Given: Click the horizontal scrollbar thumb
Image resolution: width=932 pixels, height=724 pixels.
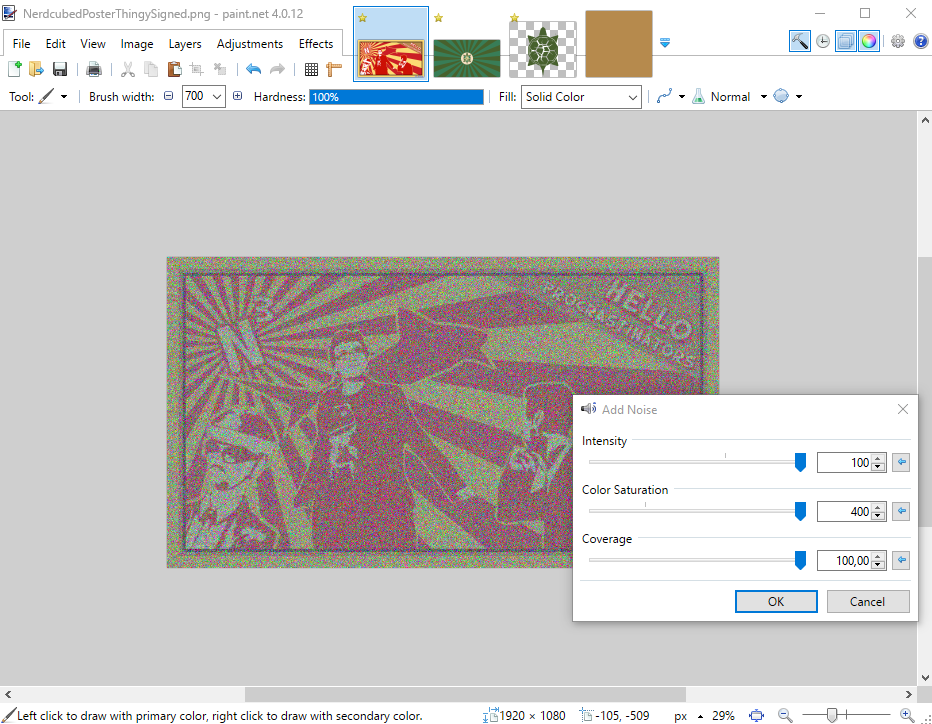Looking at the screenshot, I should pos(465,694).
